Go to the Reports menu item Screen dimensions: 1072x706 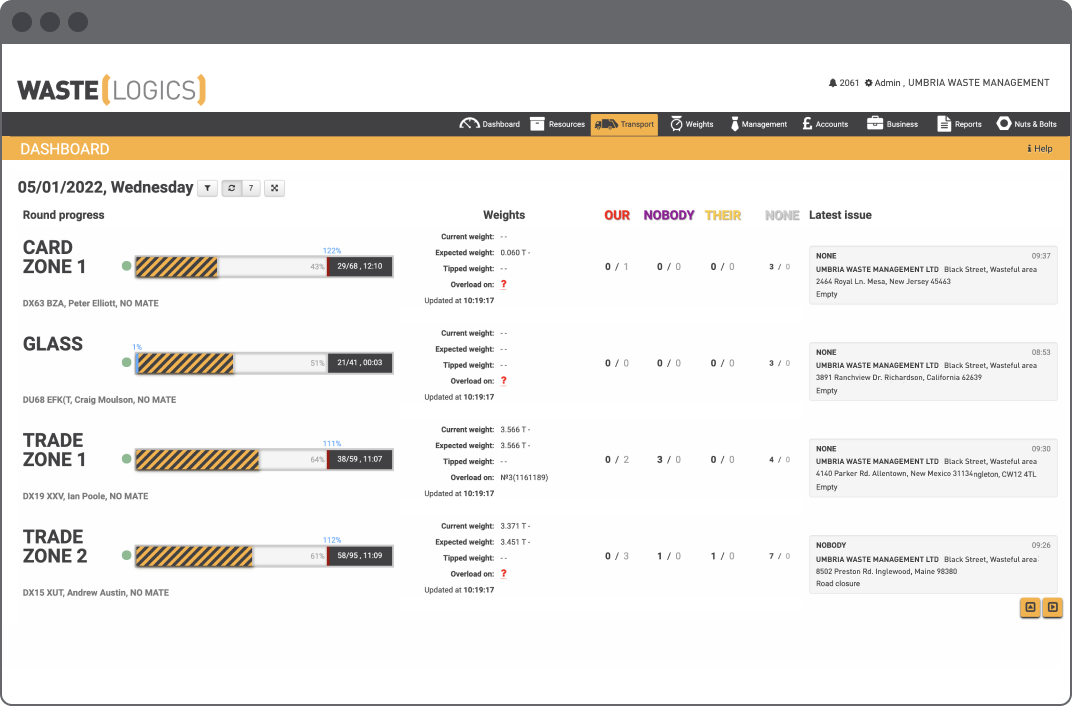[x=958, y=124]
